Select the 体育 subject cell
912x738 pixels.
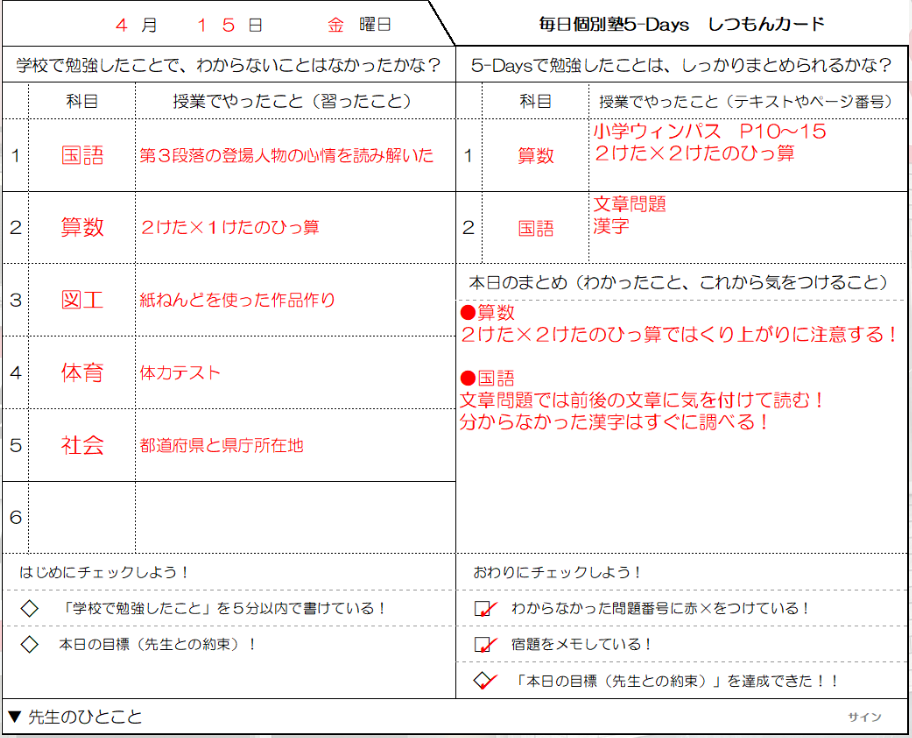pos(82,373)
